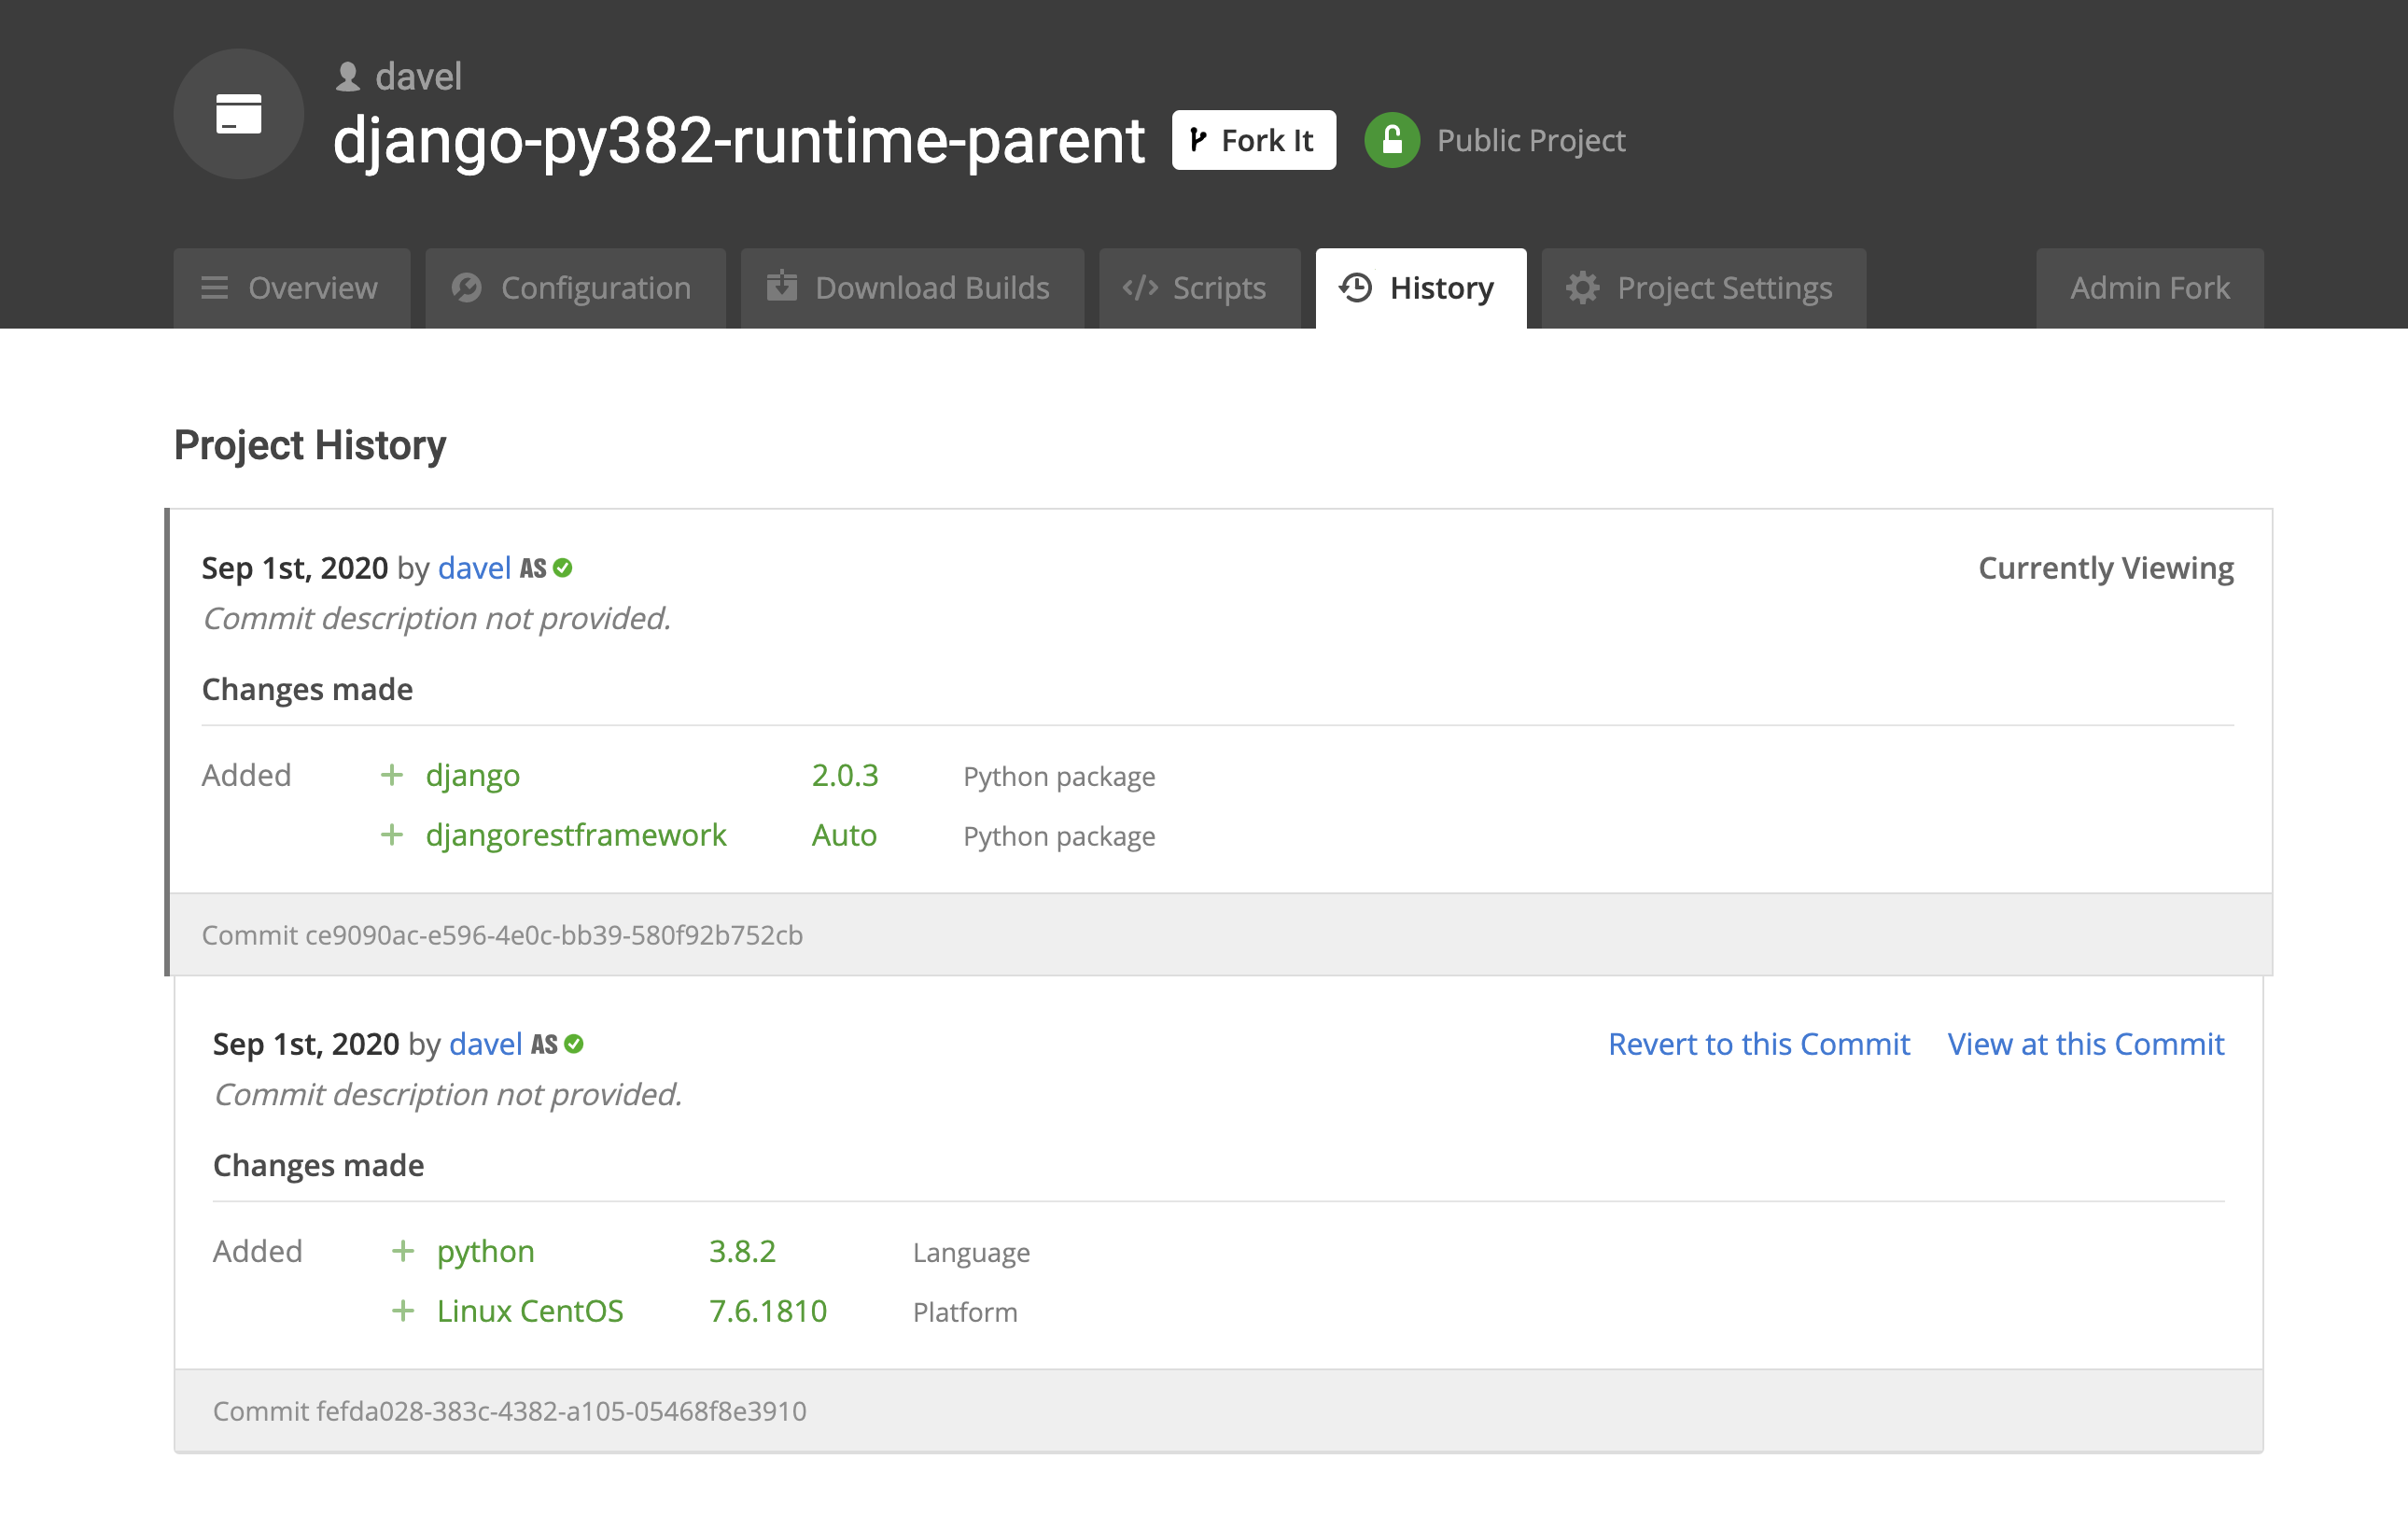Viewport: 2408px width, 1529px height.
Task: Go to the Download Builds tab
Action: coord(912,288)
